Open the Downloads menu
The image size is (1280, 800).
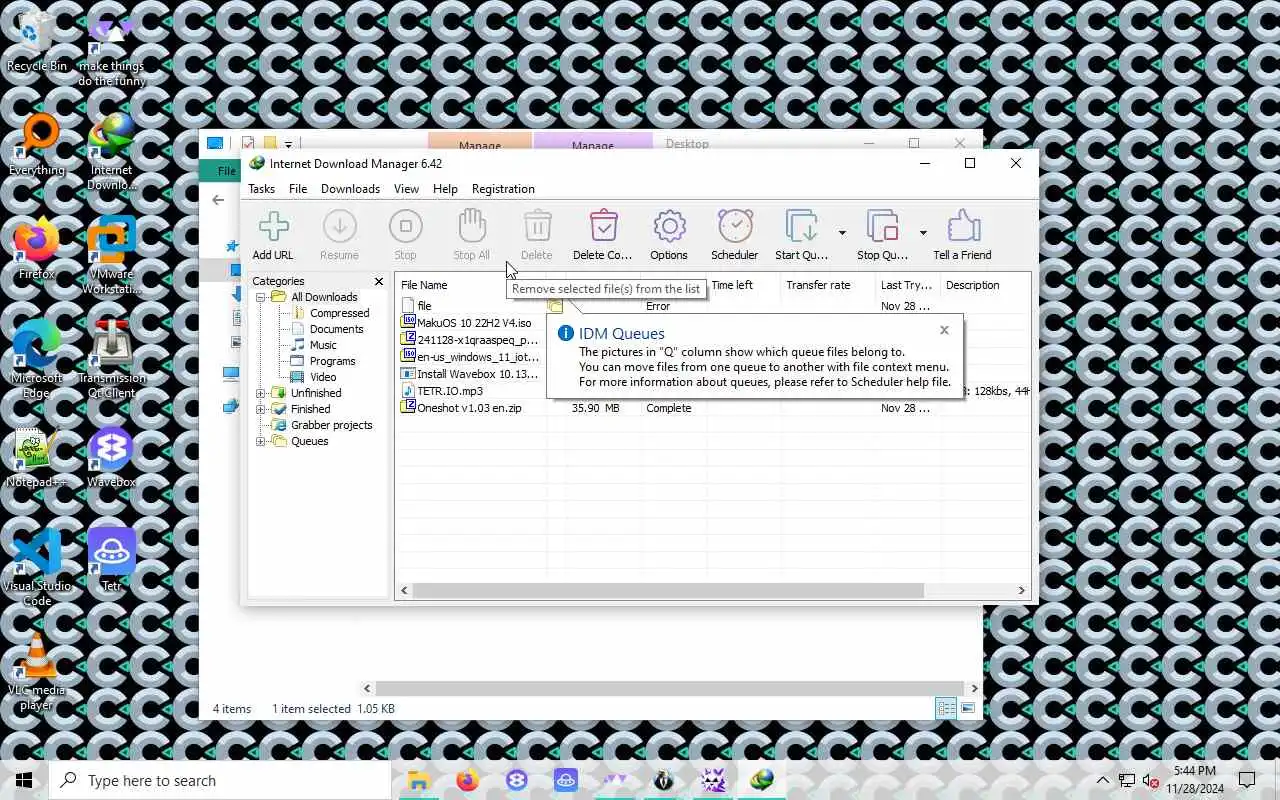pos(350,189)
